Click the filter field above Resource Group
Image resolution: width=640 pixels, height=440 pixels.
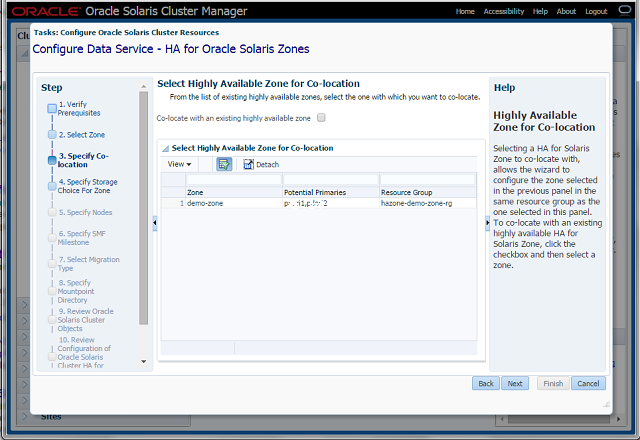tap(428, 180)
